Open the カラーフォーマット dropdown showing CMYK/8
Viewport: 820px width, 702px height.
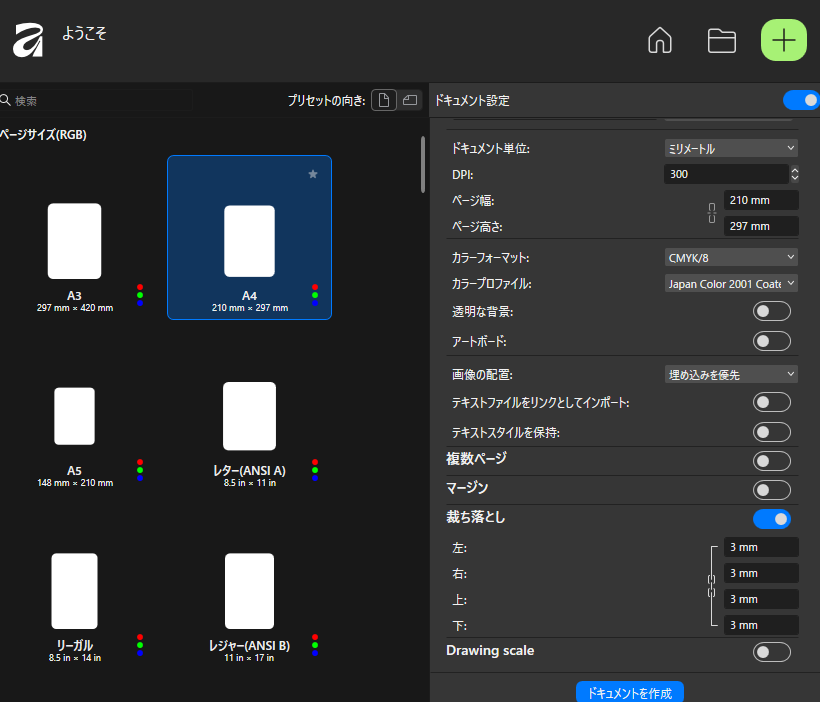click(731, 257)
